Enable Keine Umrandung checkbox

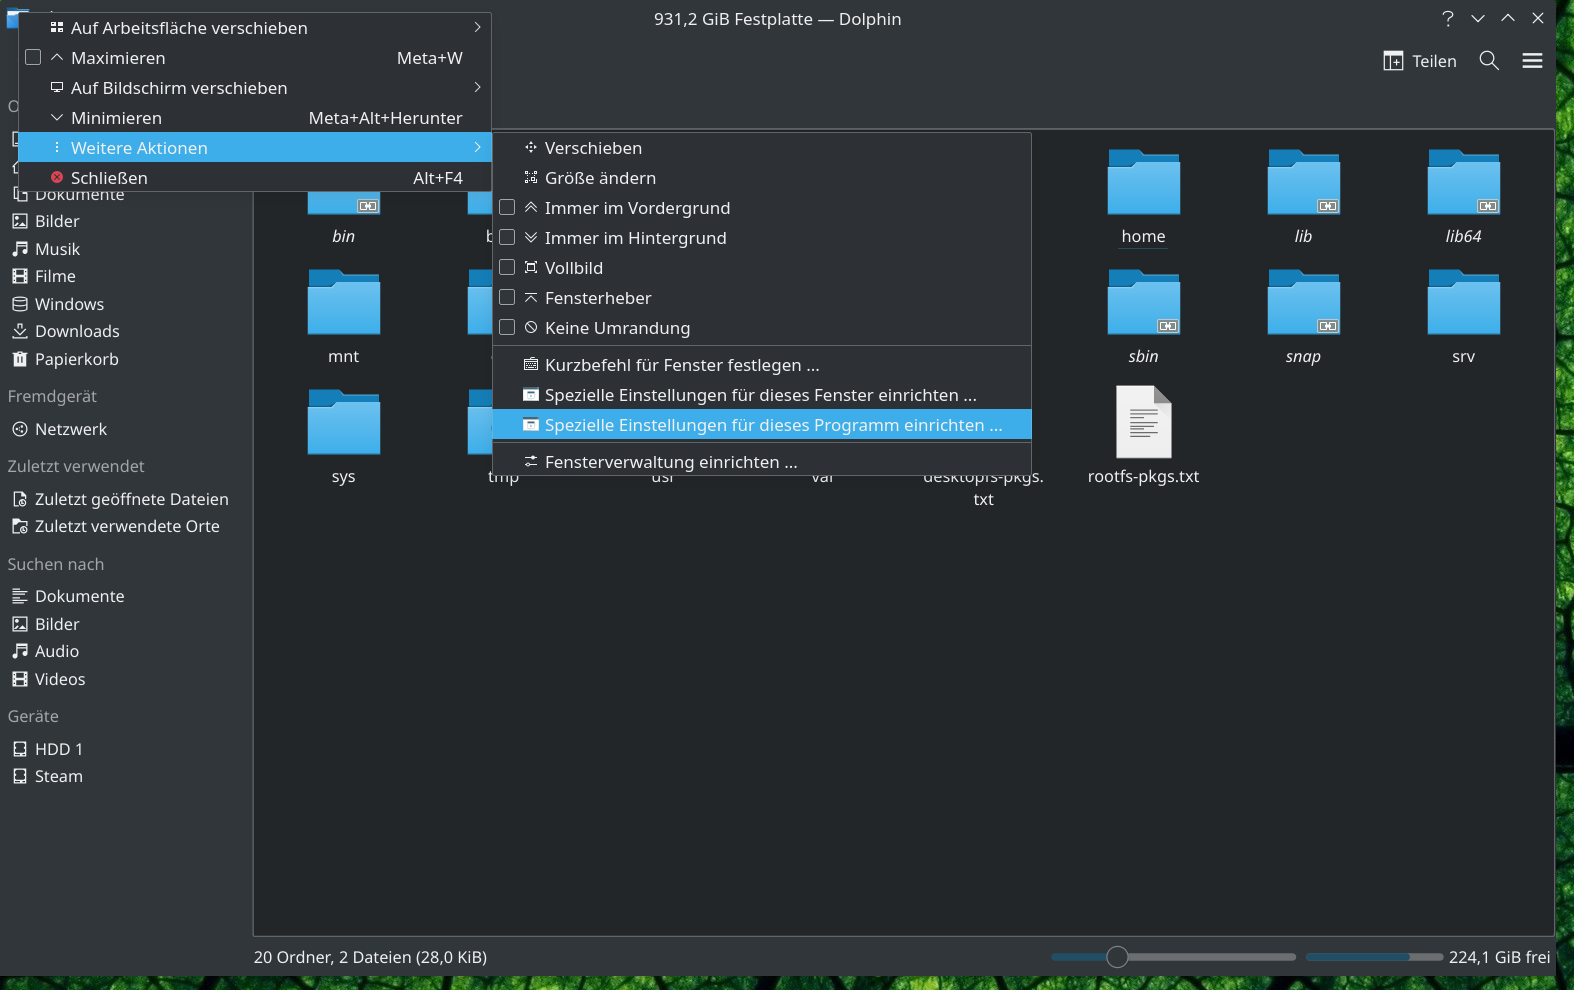[507, 328]
